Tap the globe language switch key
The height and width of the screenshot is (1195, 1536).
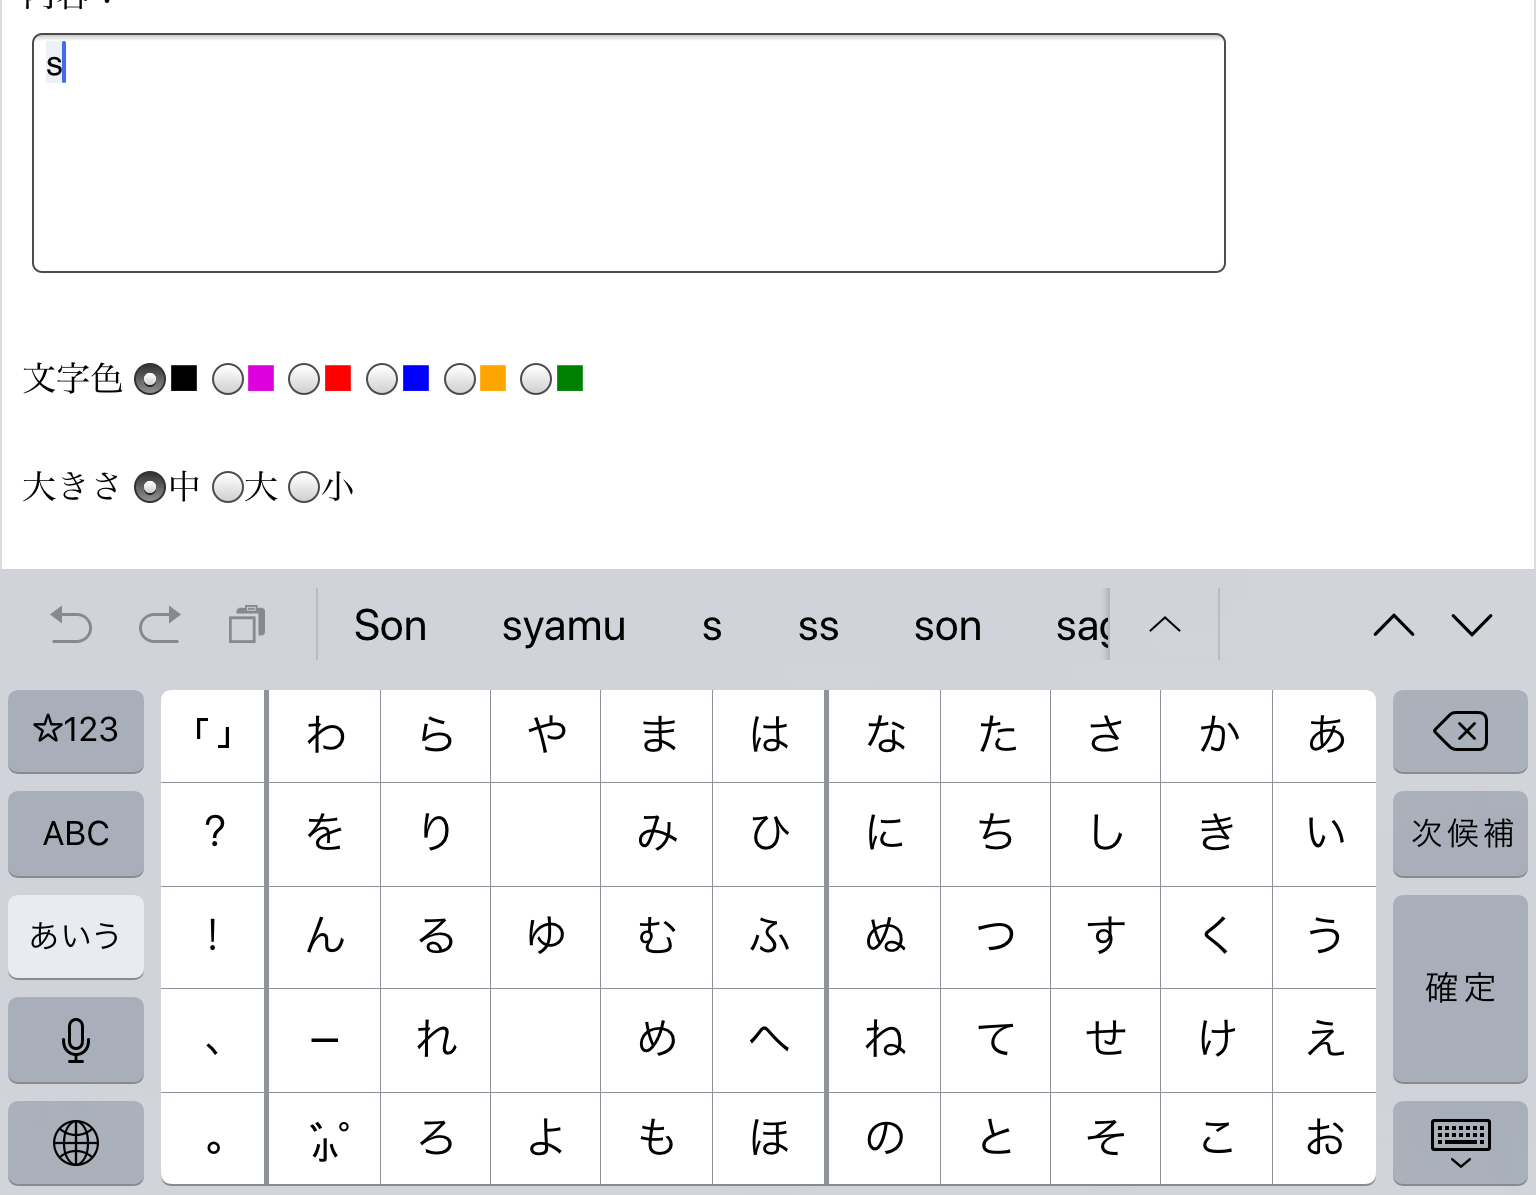tap(76, 1142)
